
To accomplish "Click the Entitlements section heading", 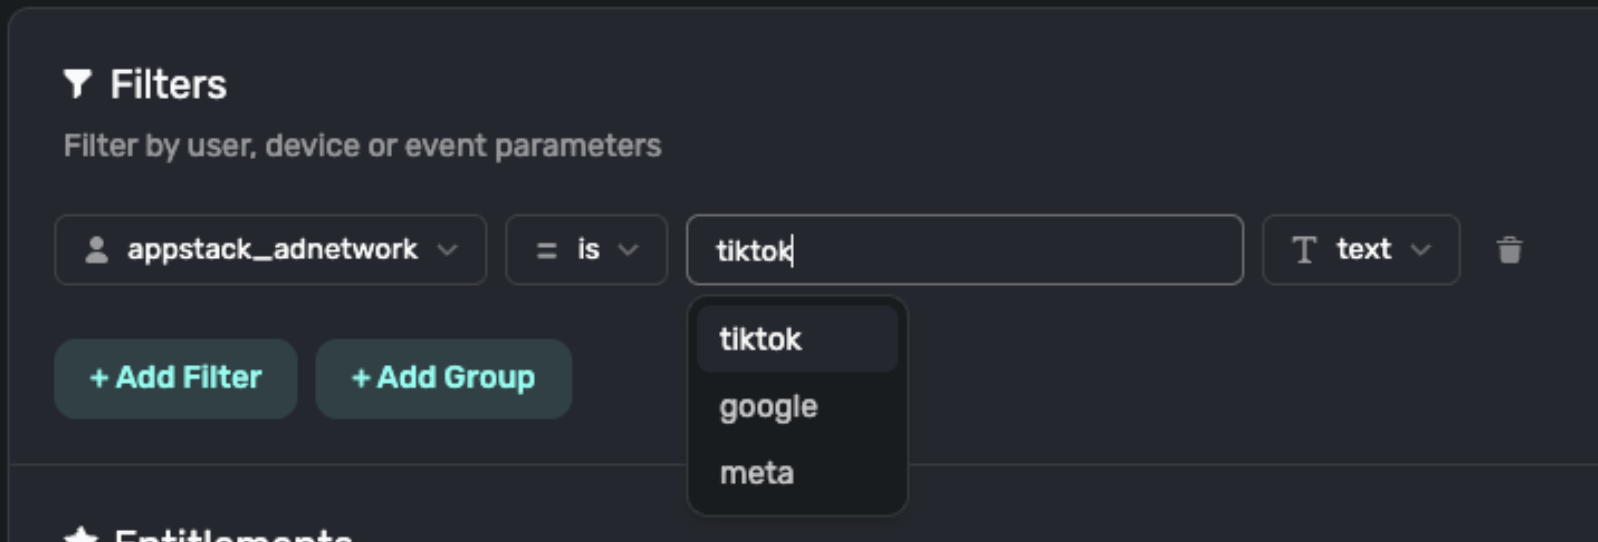I will (233, 535).
